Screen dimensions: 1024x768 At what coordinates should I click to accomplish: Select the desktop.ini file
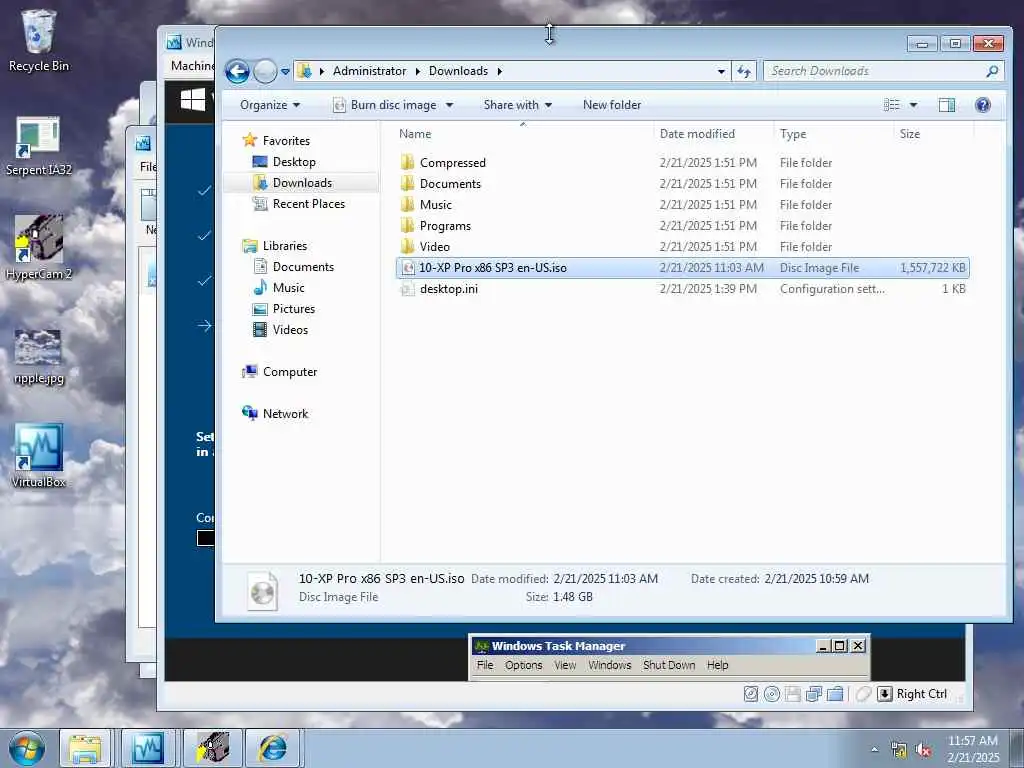(682, 289)
